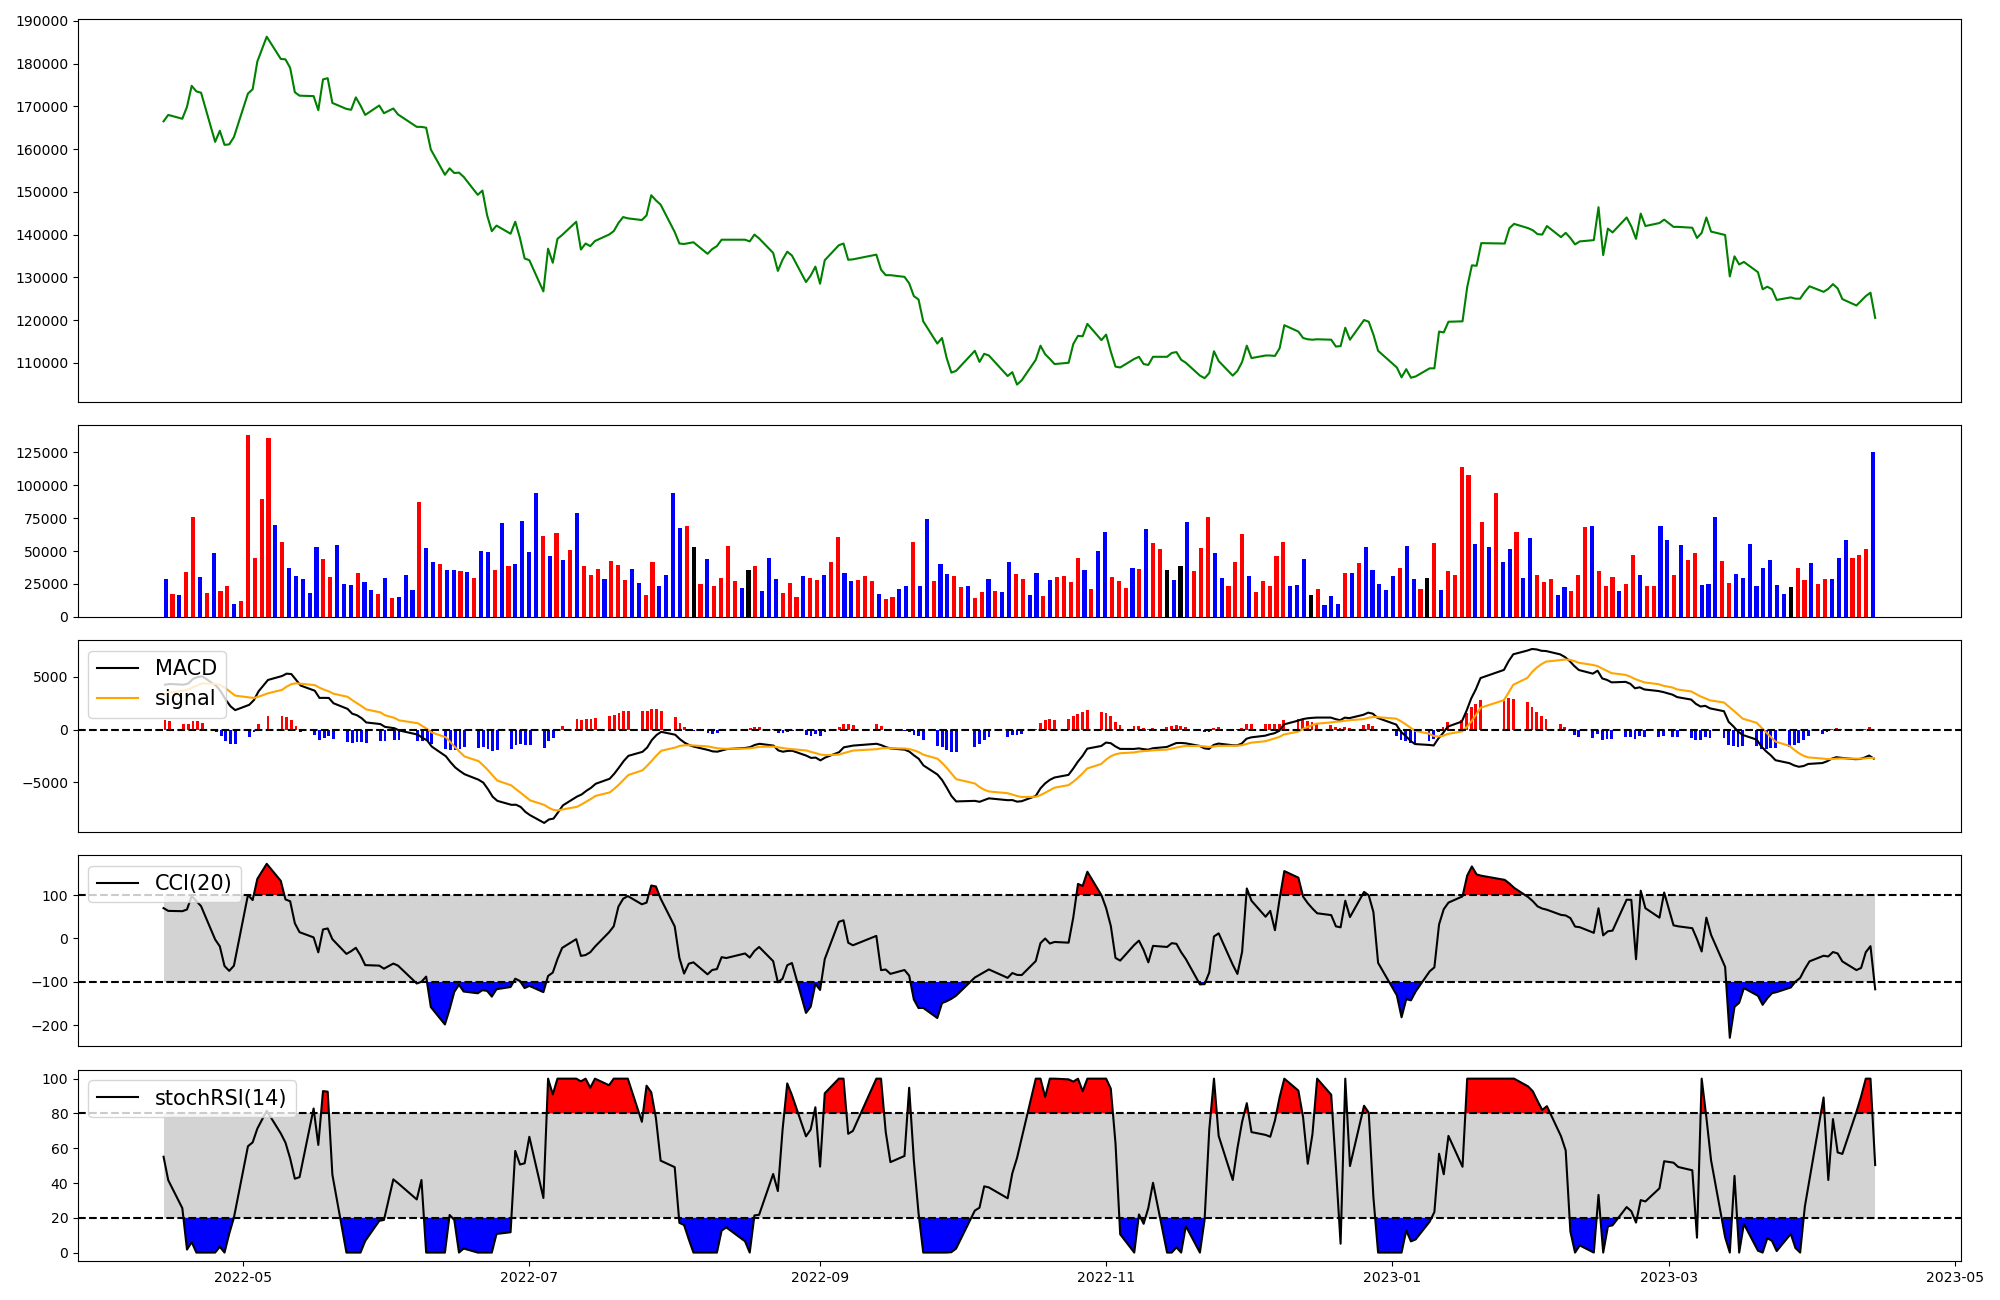Click the 2023-05 x-axis date label
This screenshot has width=2000, height=1300.
[1955, 1276]
